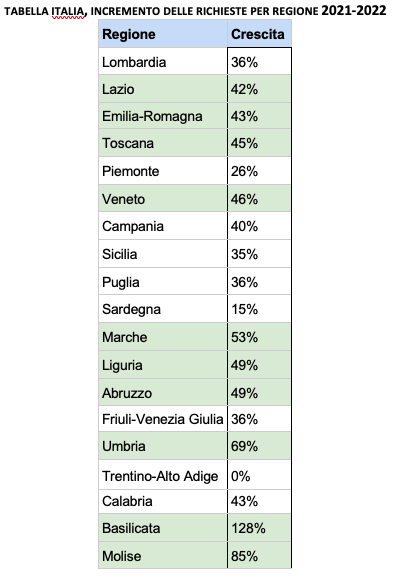Click the Campania region cell
Image resolution: width=397 pixels, height=579 pixels.
pyautogui.click(x=163, y=226)
